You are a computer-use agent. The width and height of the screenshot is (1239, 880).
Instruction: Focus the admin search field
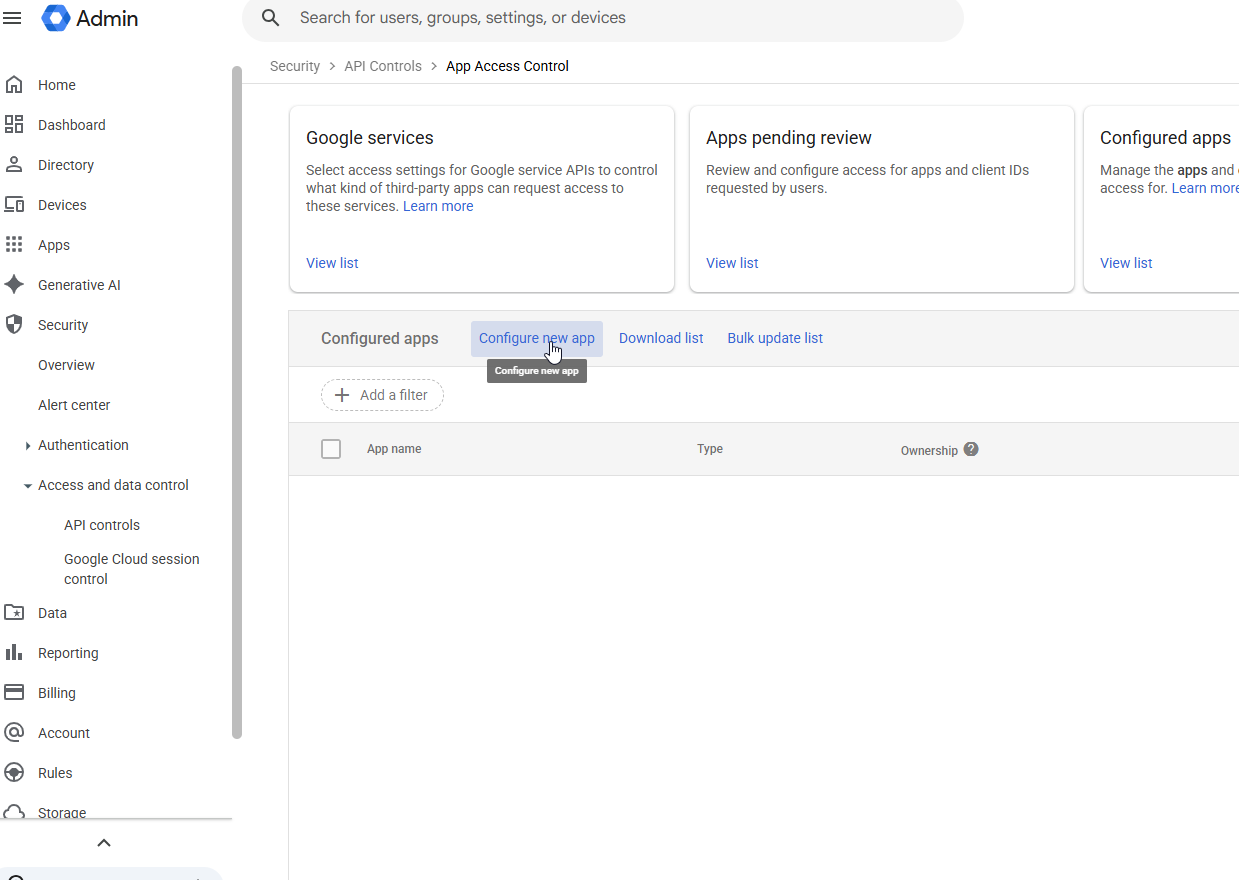603,18
